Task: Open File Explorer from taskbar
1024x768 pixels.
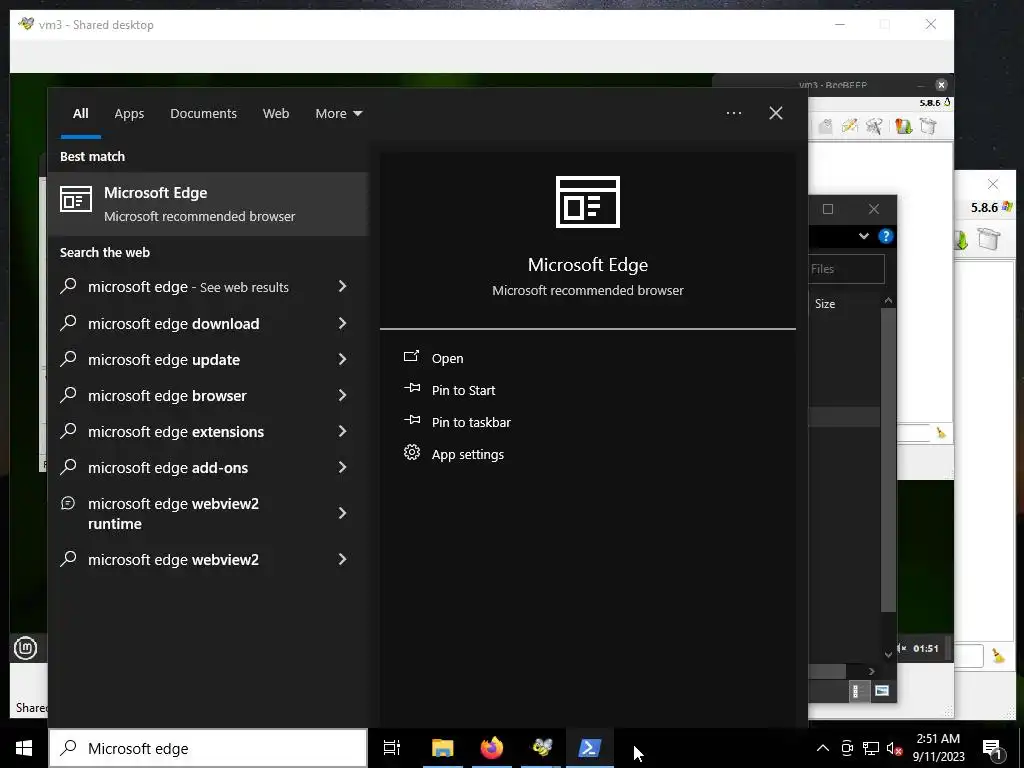Action: (442, 748)
